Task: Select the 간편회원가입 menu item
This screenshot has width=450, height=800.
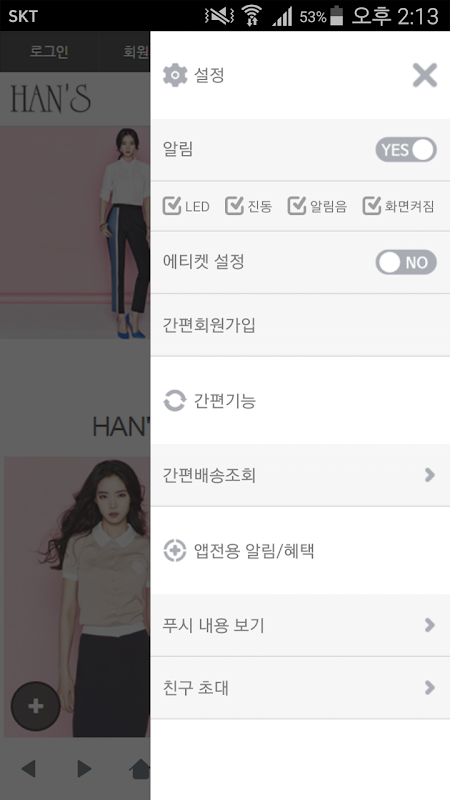Action: point(300,325)
